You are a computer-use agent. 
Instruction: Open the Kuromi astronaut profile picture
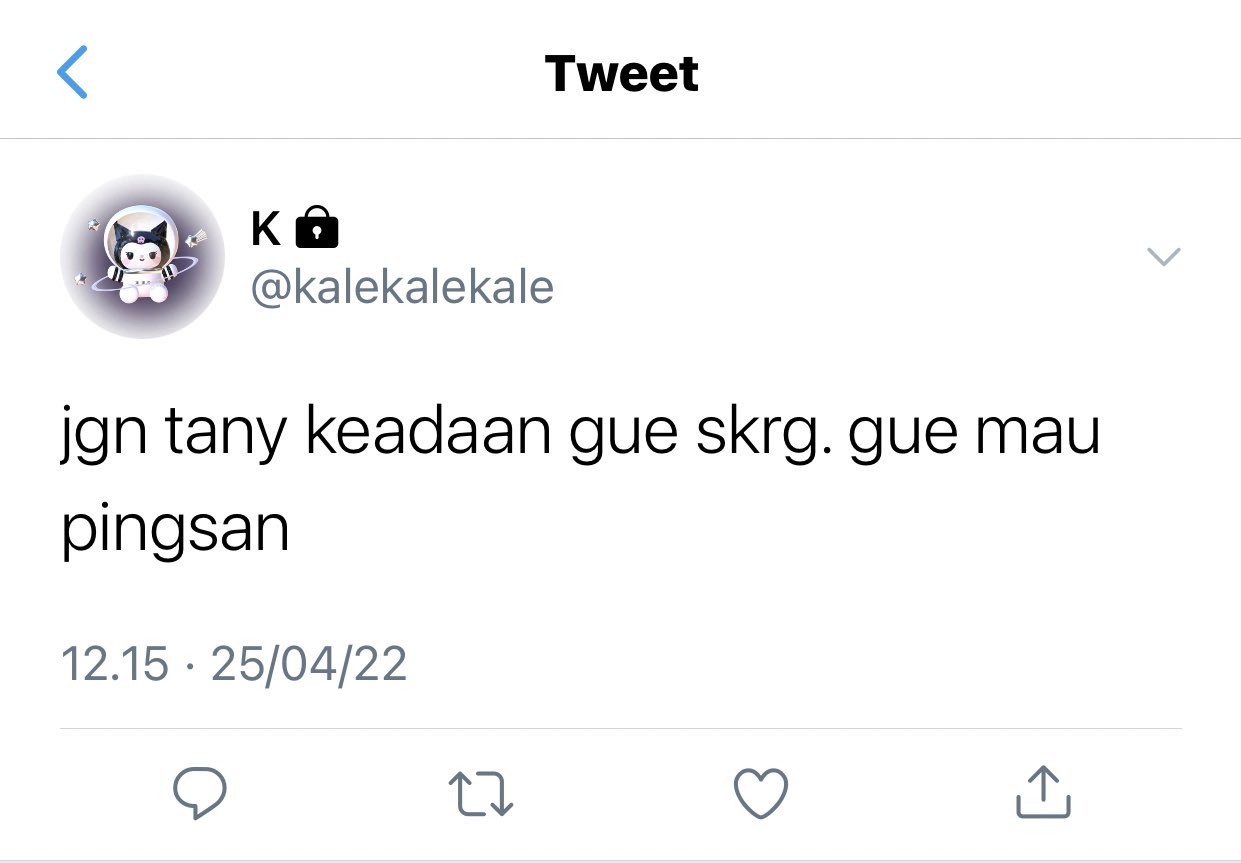pos(141,256)
